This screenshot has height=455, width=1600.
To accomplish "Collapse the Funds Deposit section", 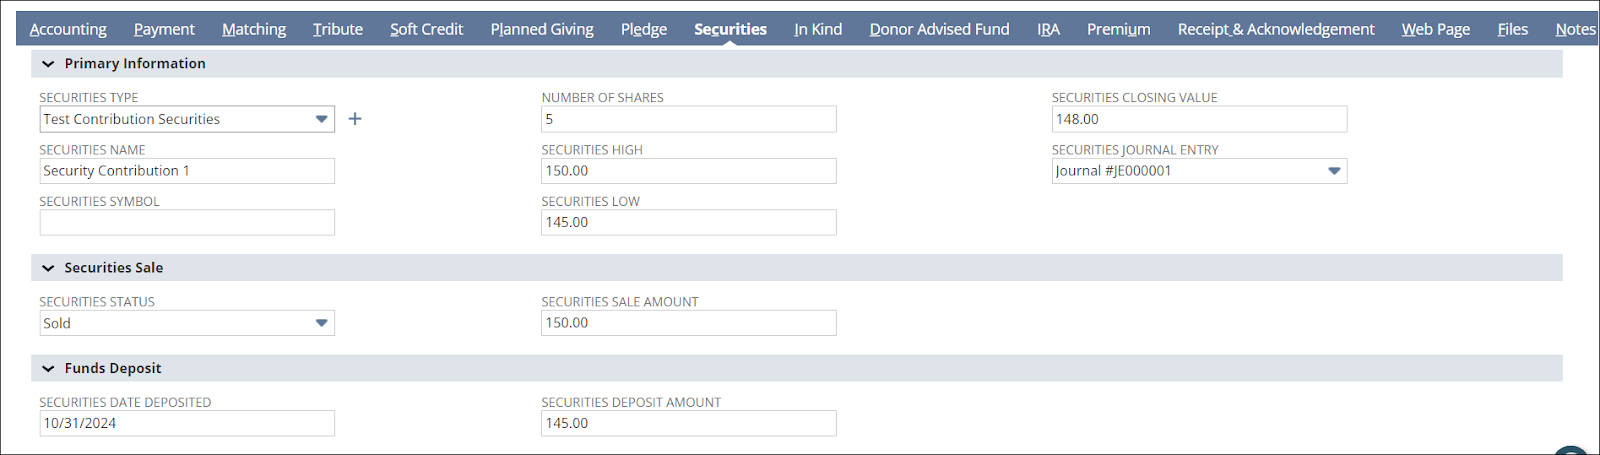I will pos(48,369).
